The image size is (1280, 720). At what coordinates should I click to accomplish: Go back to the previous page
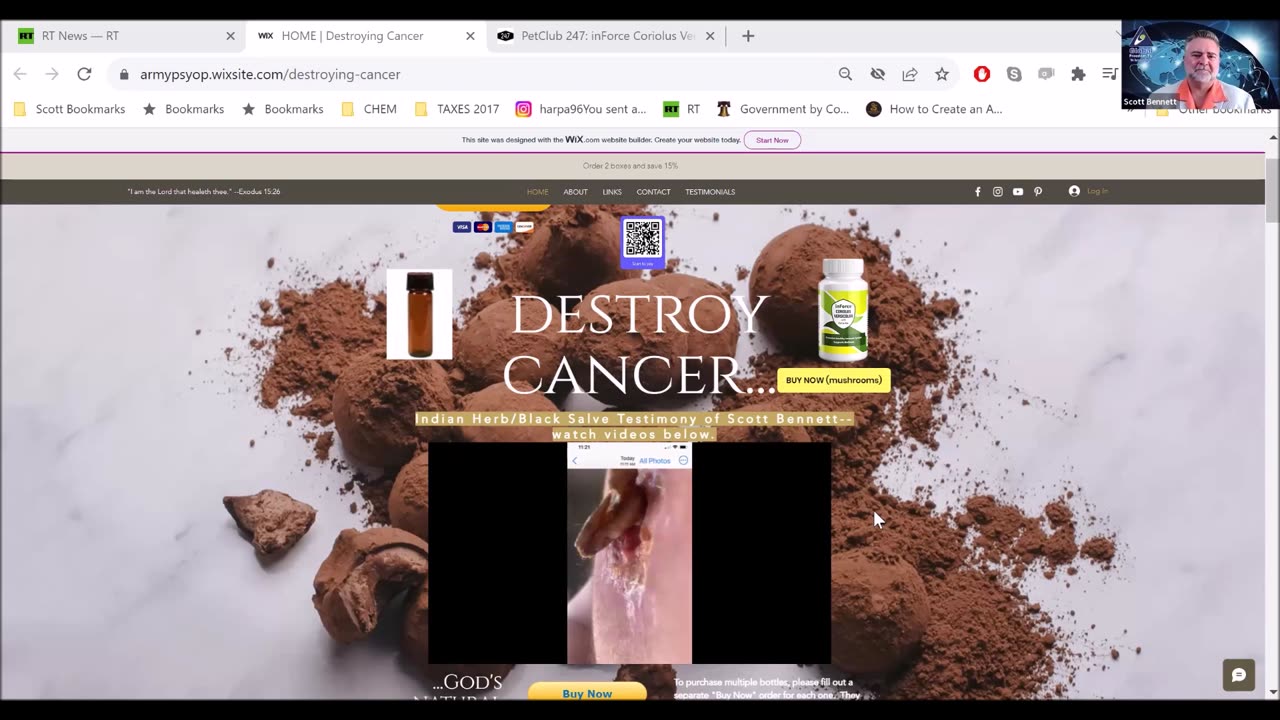pos(20,74)
